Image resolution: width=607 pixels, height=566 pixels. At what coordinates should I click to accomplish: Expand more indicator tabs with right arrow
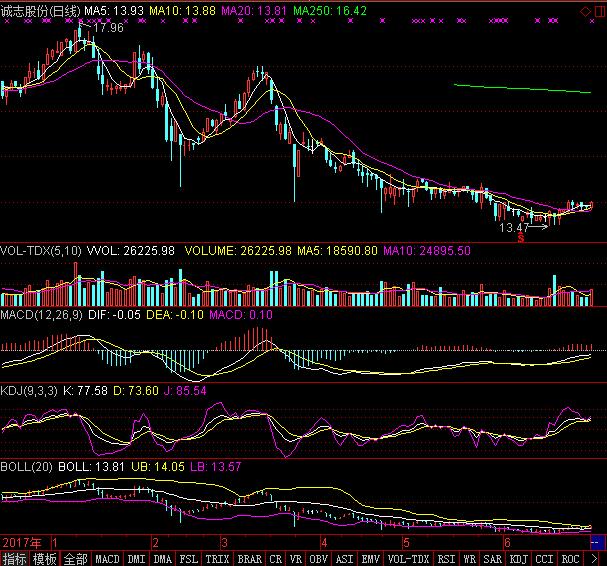tap(595, 558)
